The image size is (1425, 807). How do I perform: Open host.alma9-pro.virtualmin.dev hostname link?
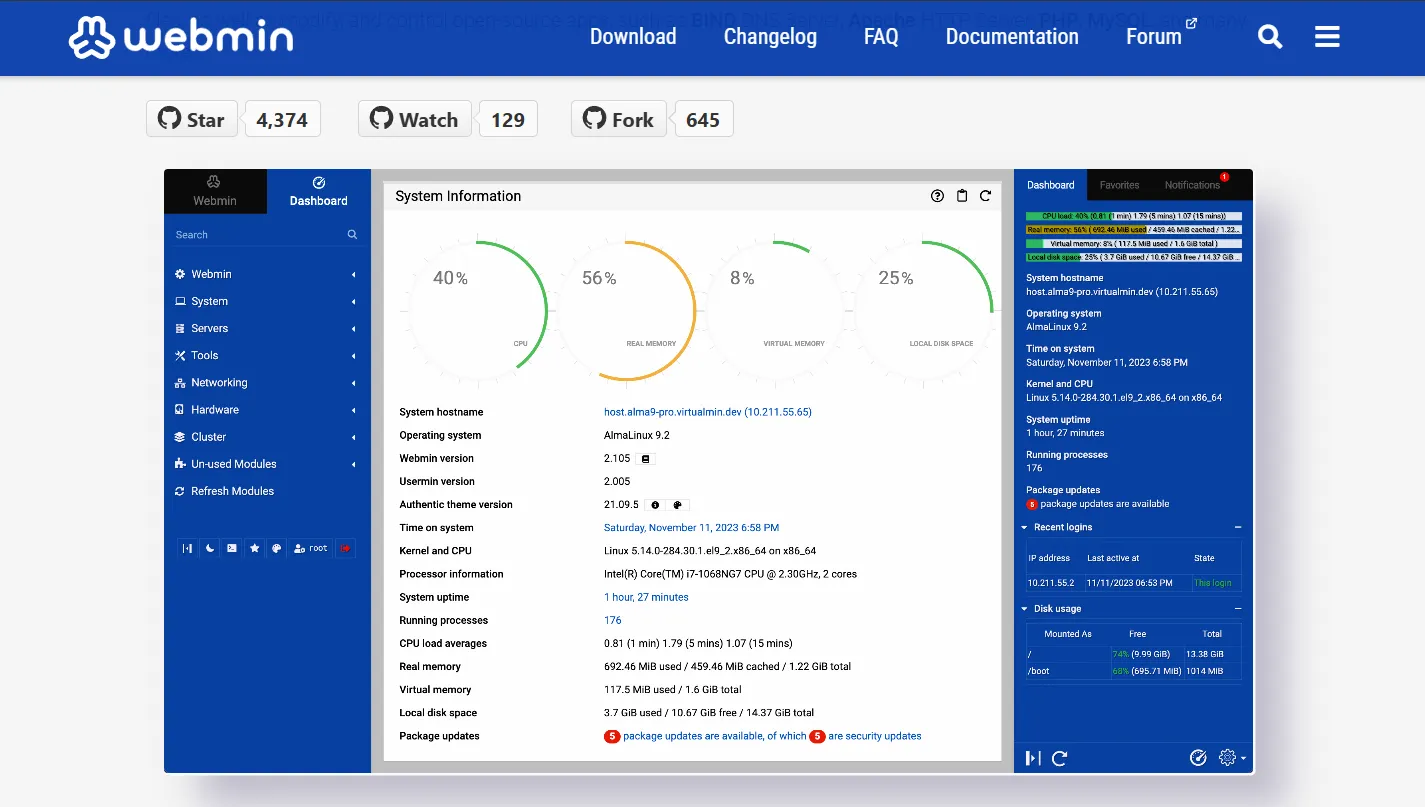[708, 412]
